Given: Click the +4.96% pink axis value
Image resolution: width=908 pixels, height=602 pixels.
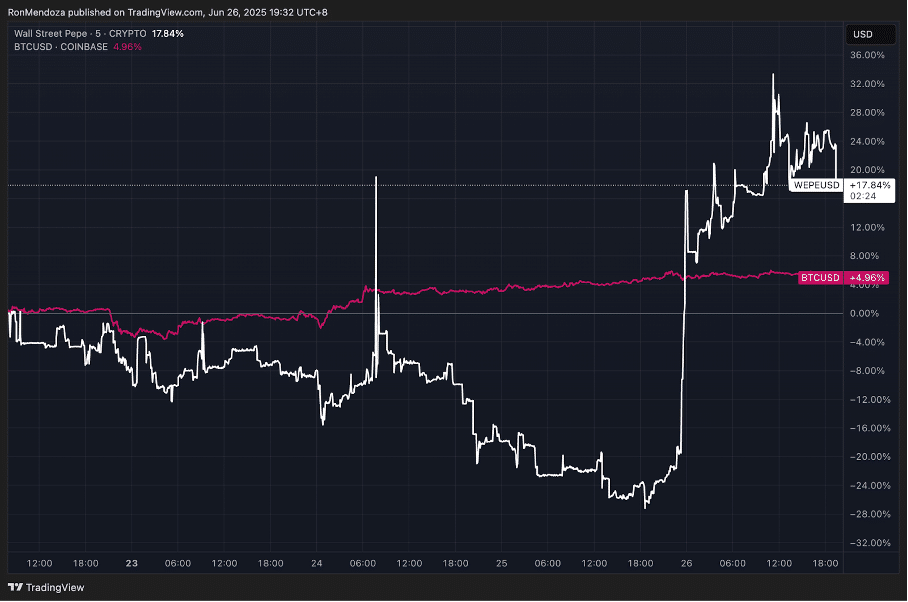Looking at the screenshot, I should [x=866, y=277].
